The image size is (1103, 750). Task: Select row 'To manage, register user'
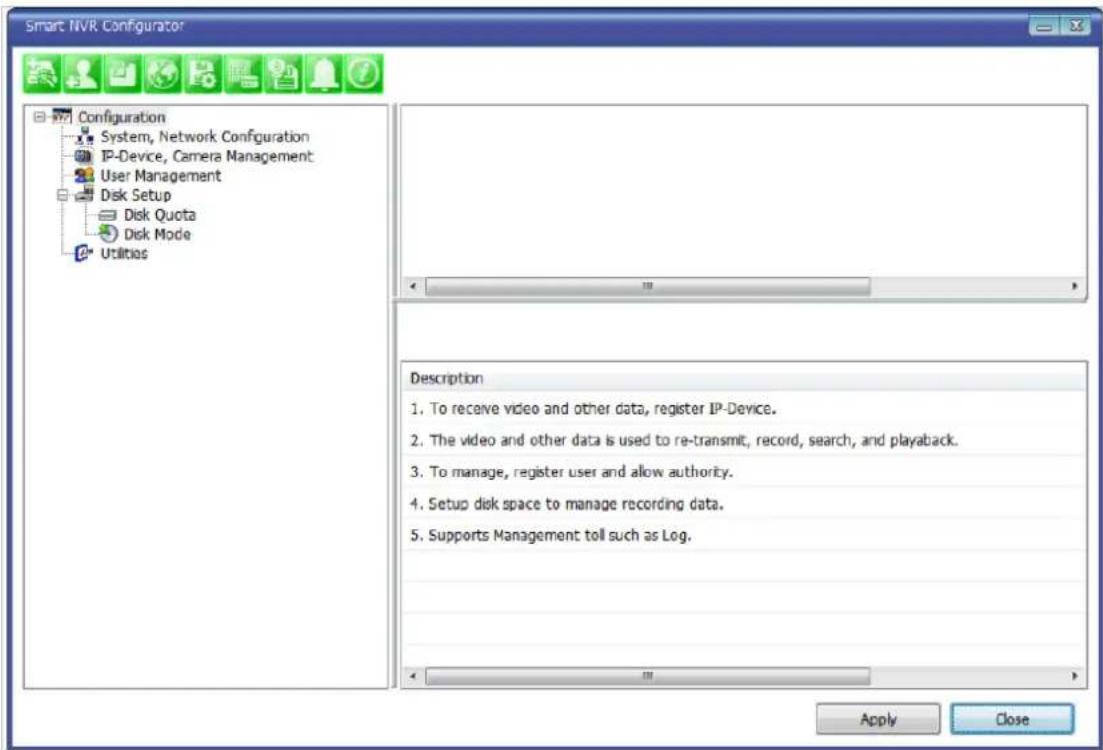(x=744, y=471)
